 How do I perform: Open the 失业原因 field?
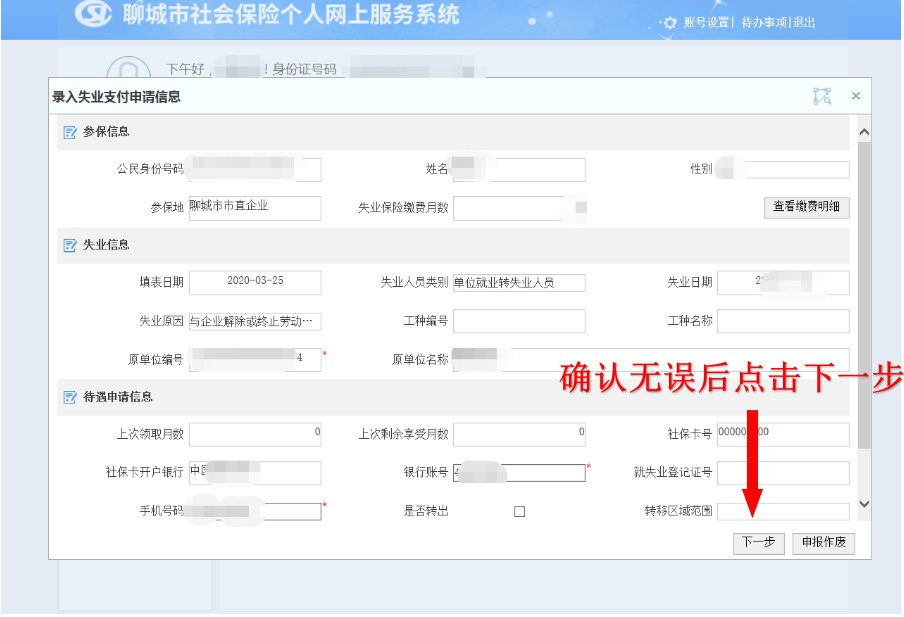tap(255, 321)
